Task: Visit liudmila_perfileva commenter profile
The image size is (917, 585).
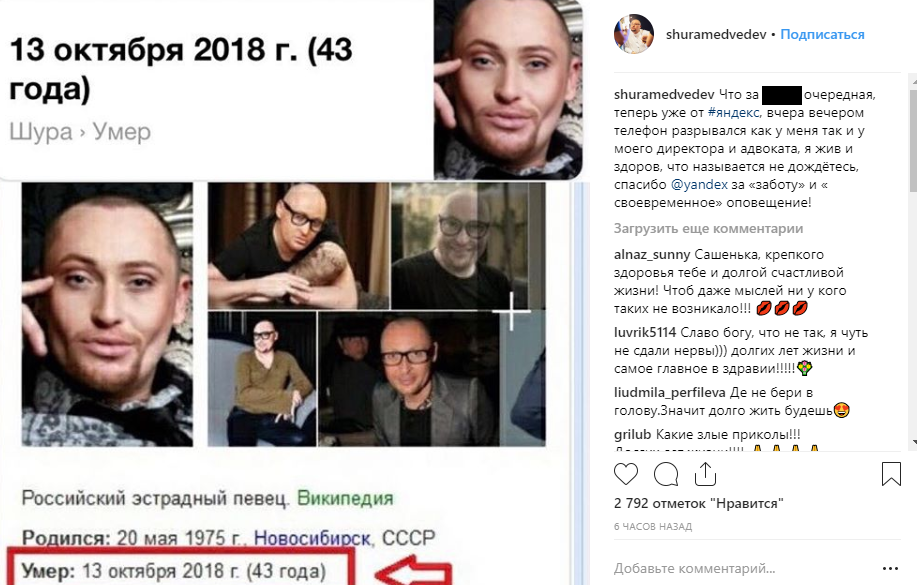Action: point(670,393)
